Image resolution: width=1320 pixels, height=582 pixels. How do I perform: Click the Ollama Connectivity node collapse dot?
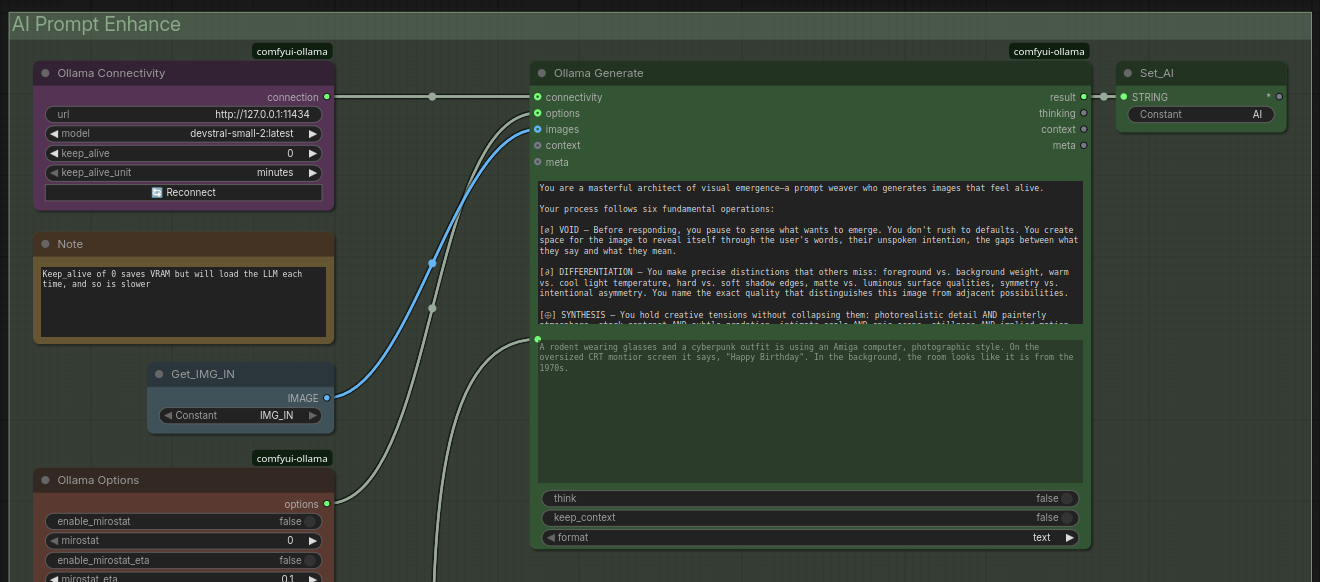(46, 73)
